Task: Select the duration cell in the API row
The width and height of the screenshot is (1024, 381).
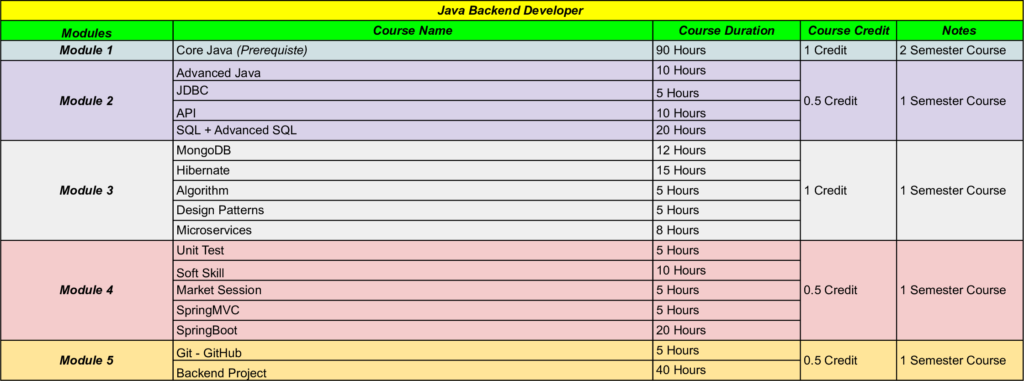Action: [x=727, y=111]
